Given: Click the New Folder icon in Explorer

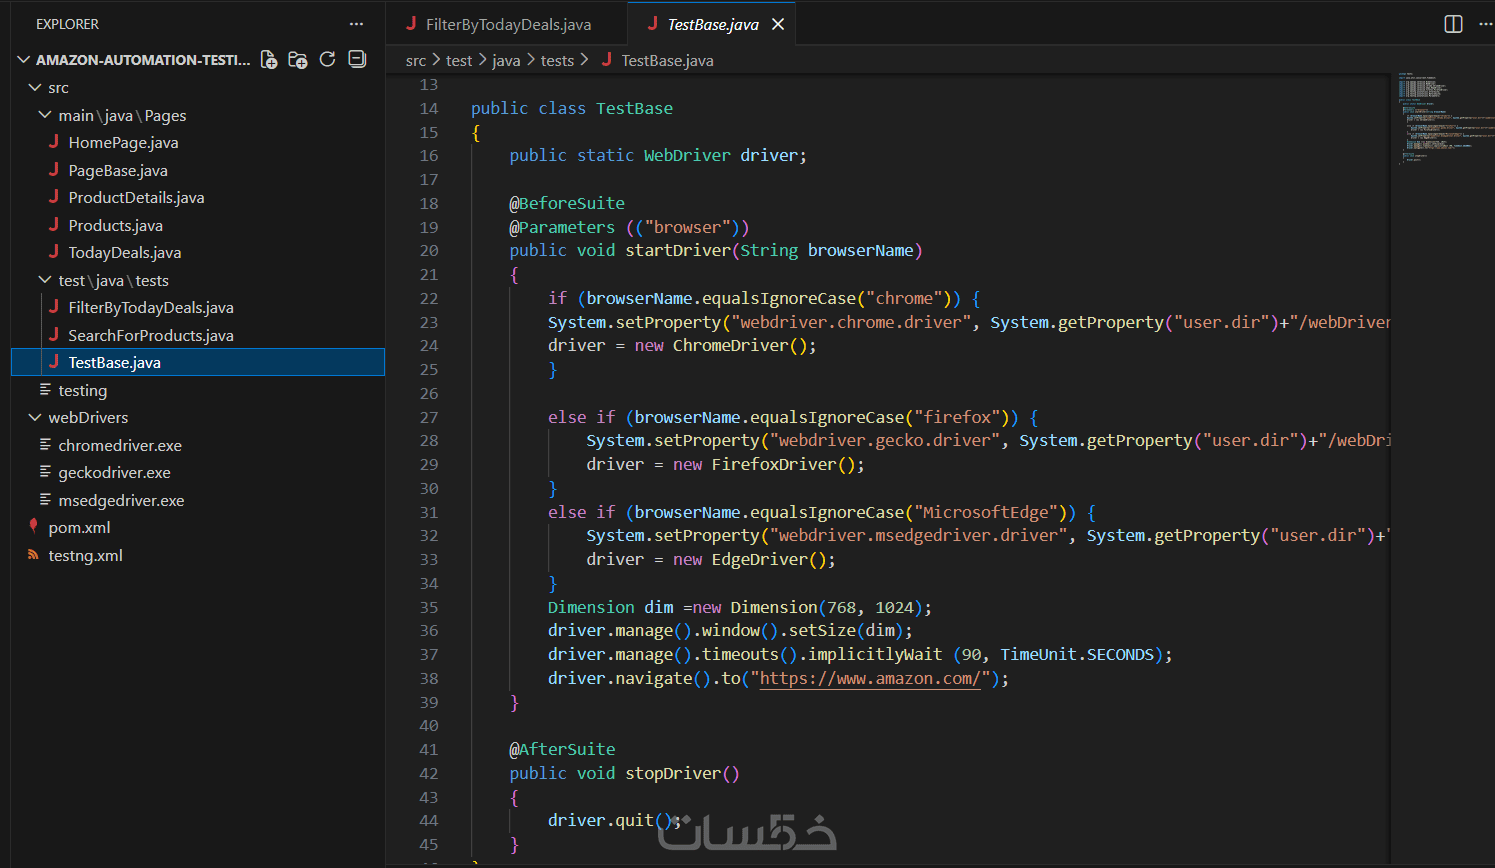Looking at the screenshot, I should click(298, 60).
